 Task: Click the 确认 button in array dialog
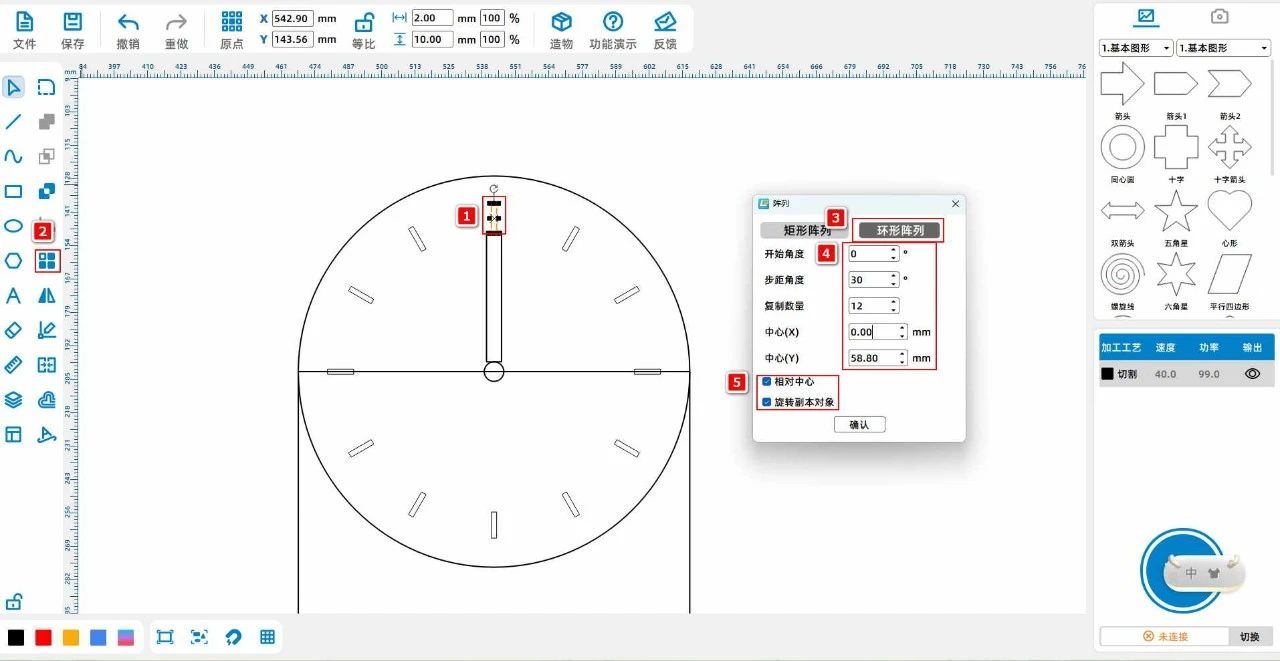tap(859, 425)
